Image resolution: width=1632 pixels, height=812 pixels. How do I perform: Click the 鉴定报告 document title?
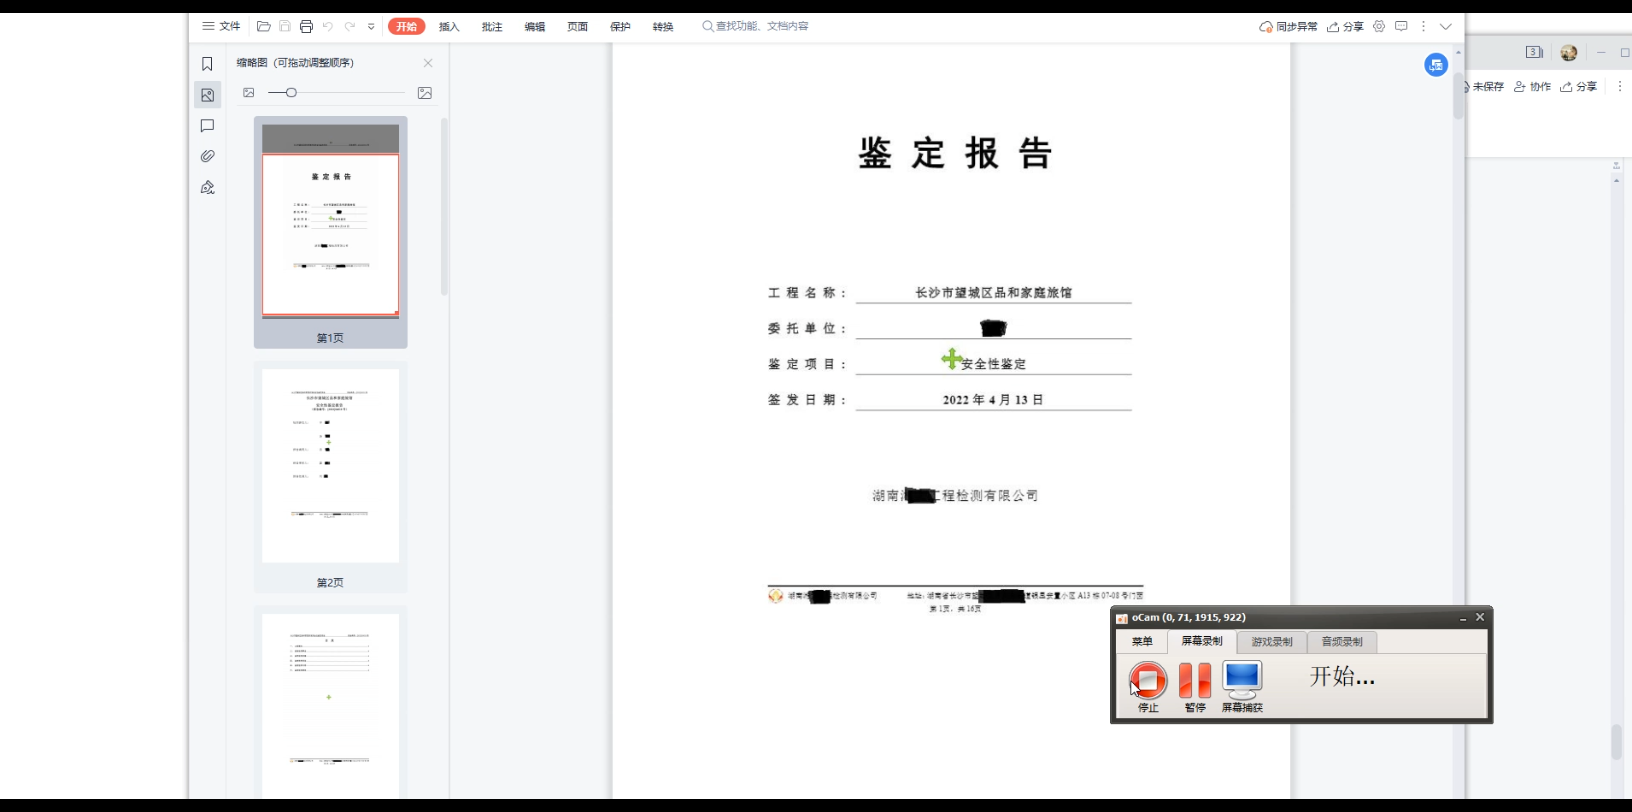pos(955,154)
